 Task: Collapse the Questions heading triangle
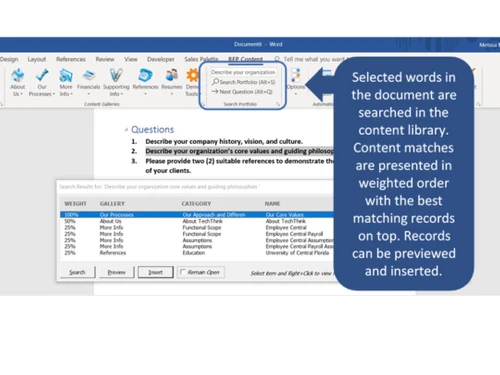tap(126, 130)
